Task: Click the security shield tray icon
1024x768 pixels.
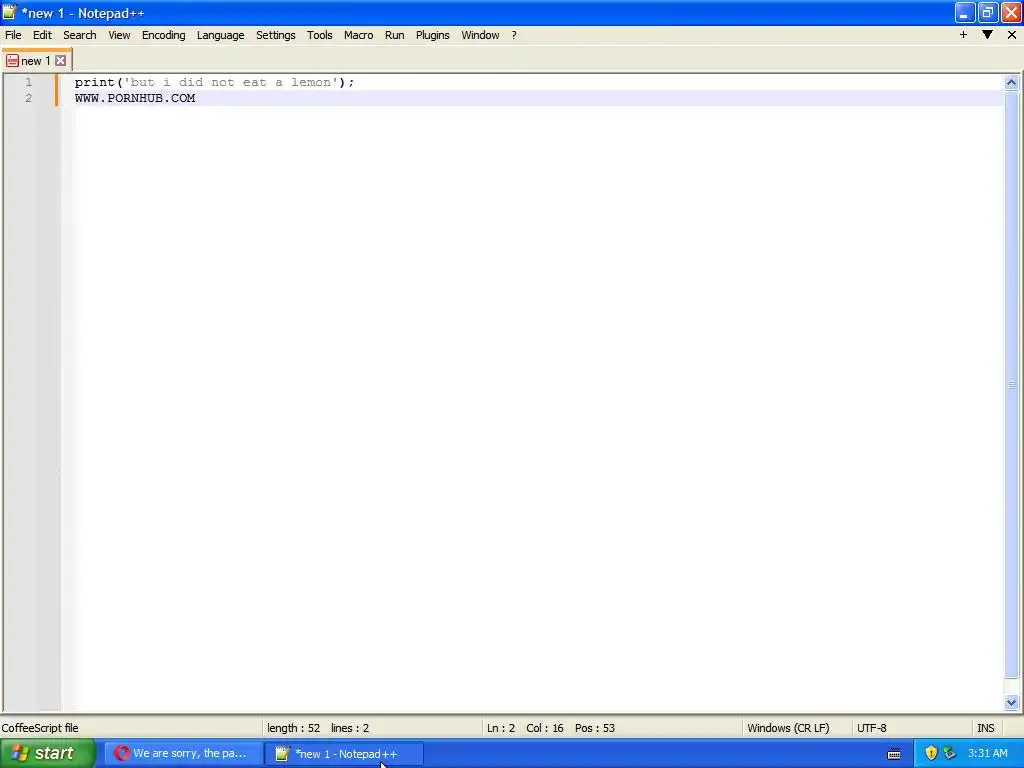Action: click(x=931, y=753)
